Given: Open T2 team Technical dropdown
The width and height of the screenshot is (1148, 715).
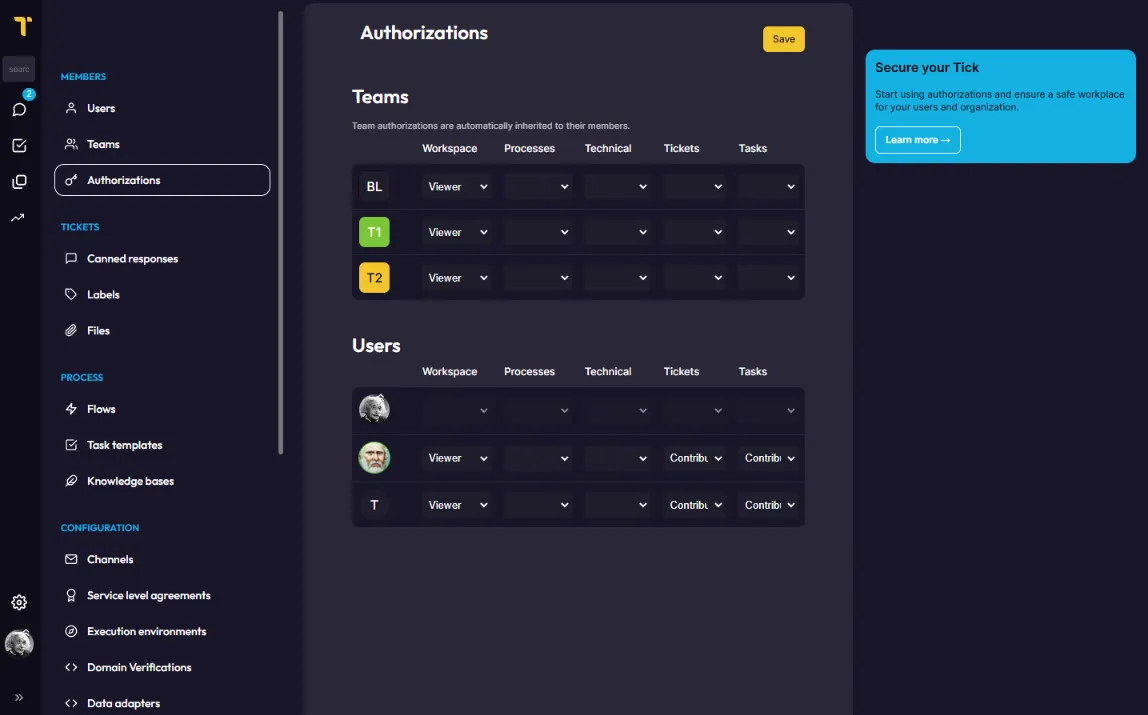Looking at the screenshot, I should 616,277.
